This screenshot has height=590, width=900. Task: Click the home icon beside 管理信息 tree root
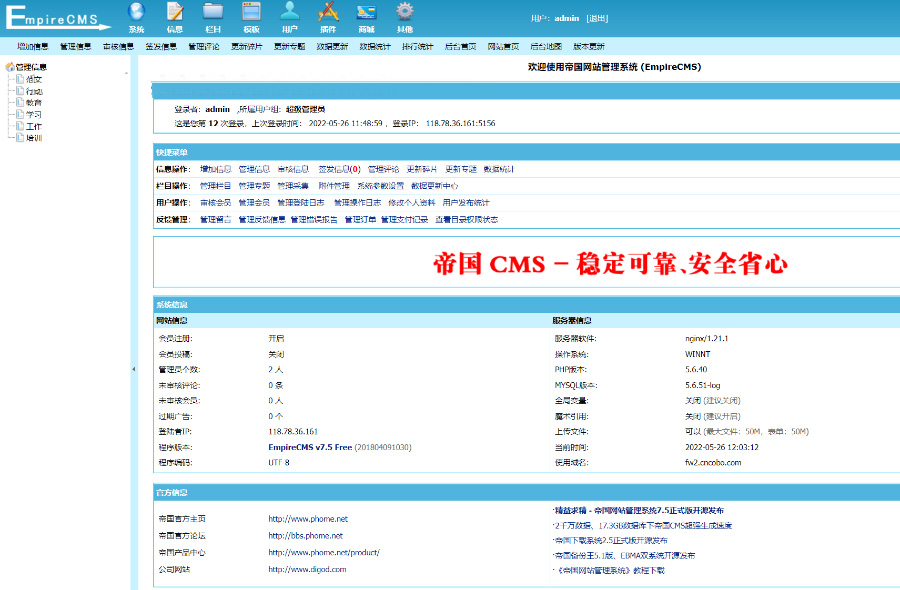click(10, 67)
